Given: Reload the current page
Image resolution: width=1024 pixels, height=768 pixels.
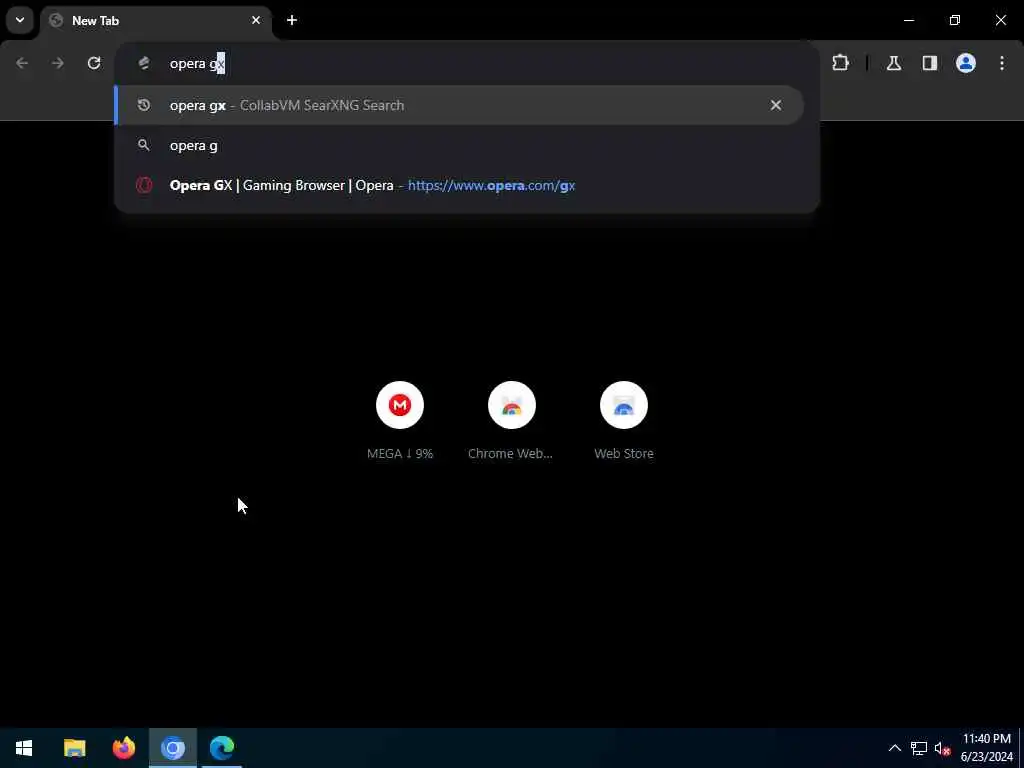Looking at the screenshot, I should (94, 63).
